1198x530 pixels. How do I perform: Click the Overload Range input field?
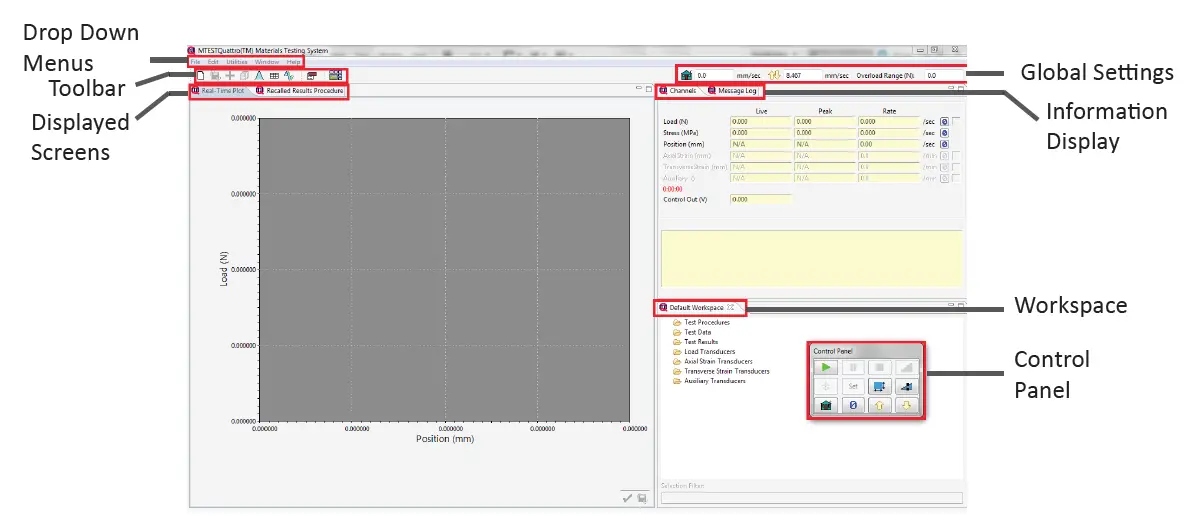(x=943, y=75)
